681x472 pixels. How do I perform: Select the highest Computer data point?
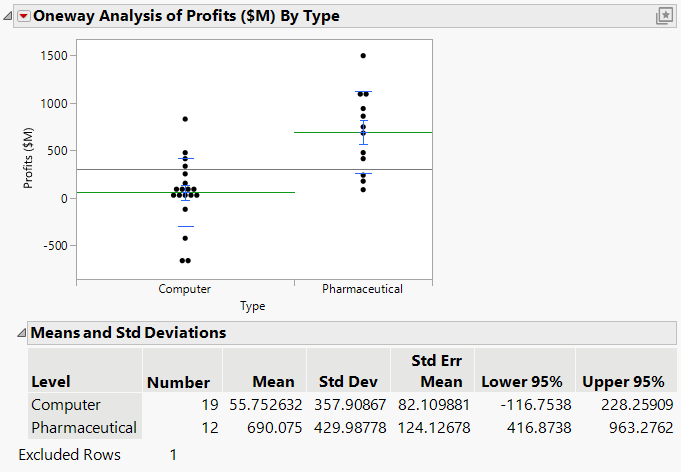(x=185, y=119)
